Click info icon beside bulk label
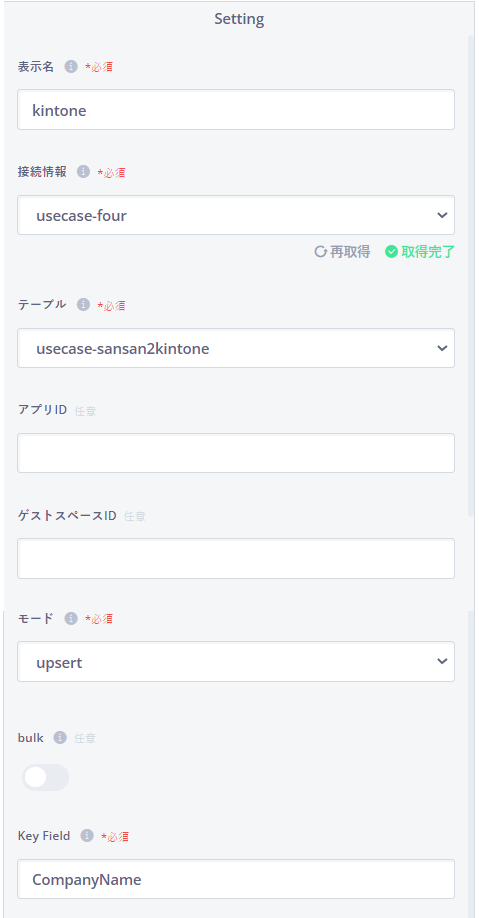Screen dimensions: 479x918 tap(60, 738)
